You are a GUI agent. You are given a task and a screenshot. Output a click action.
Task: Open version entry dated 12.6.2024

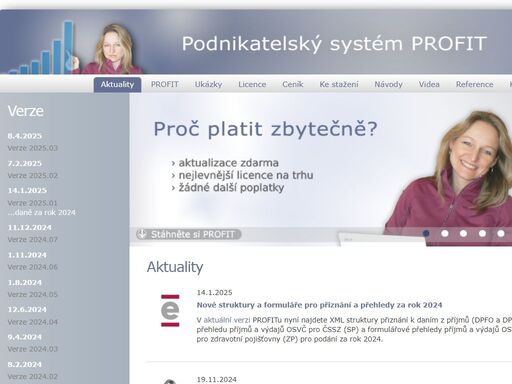pyautogui.click(x=27, y=310)
